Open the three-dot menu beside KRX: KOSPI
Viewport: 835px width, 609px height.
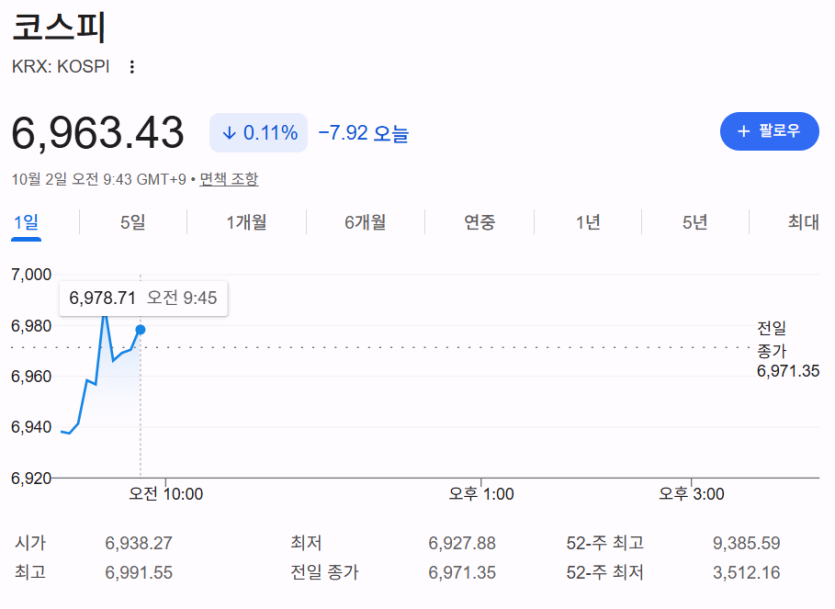pos(132,67)
